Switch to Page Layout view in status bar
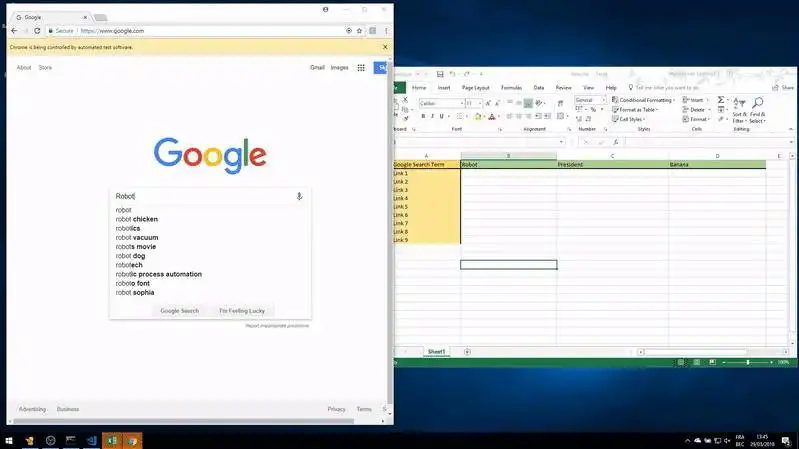799x449 pixels. pyautogui.click(x=697, y=362)
